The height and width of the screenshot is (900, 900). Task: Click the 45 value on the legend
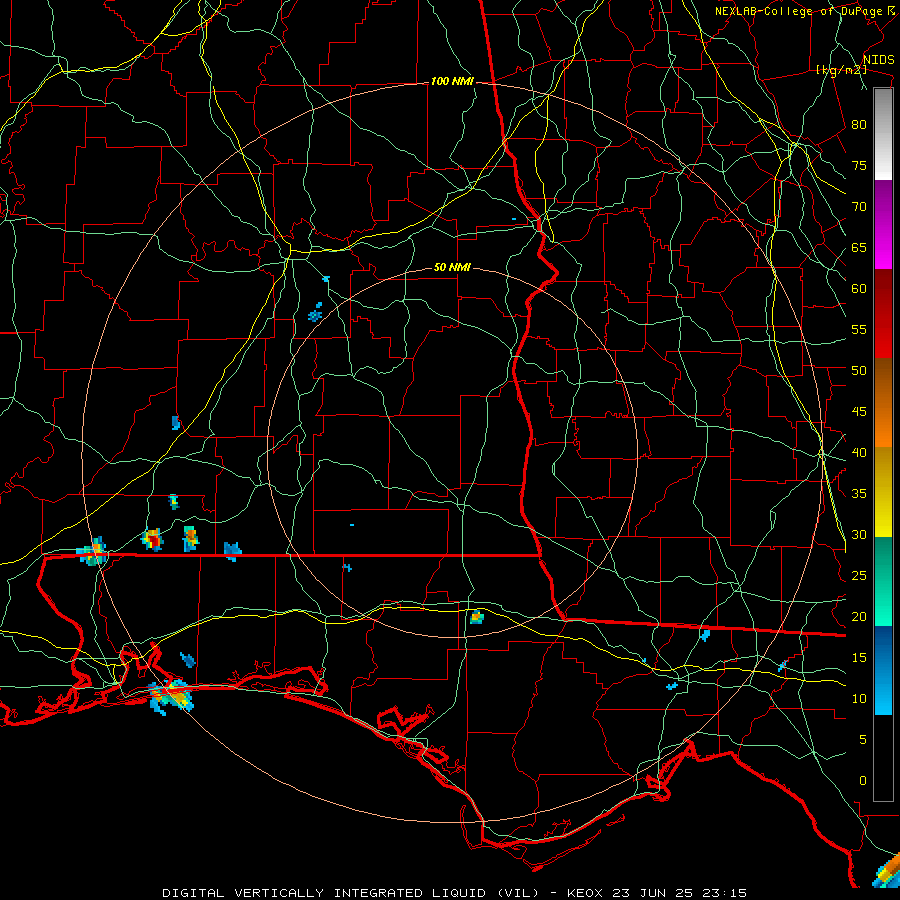click(859, 412)
